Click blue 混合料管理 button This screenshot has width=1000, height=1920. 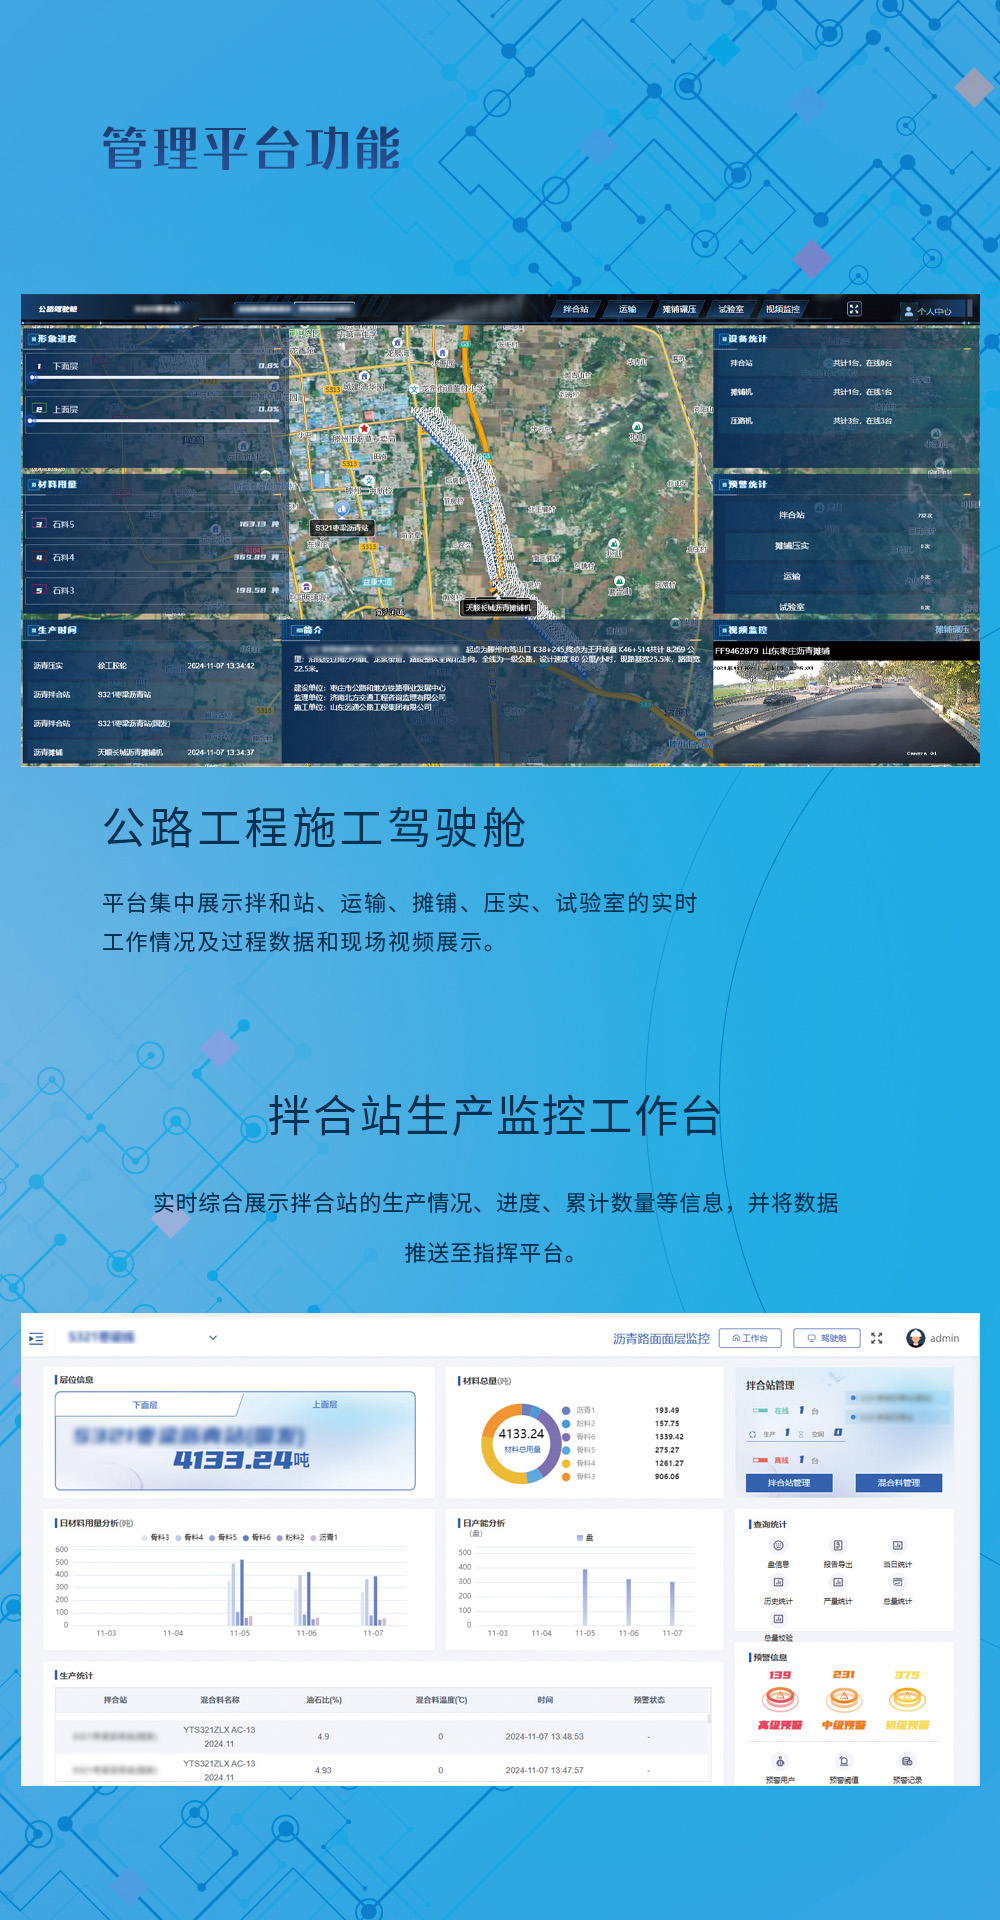899,1483
